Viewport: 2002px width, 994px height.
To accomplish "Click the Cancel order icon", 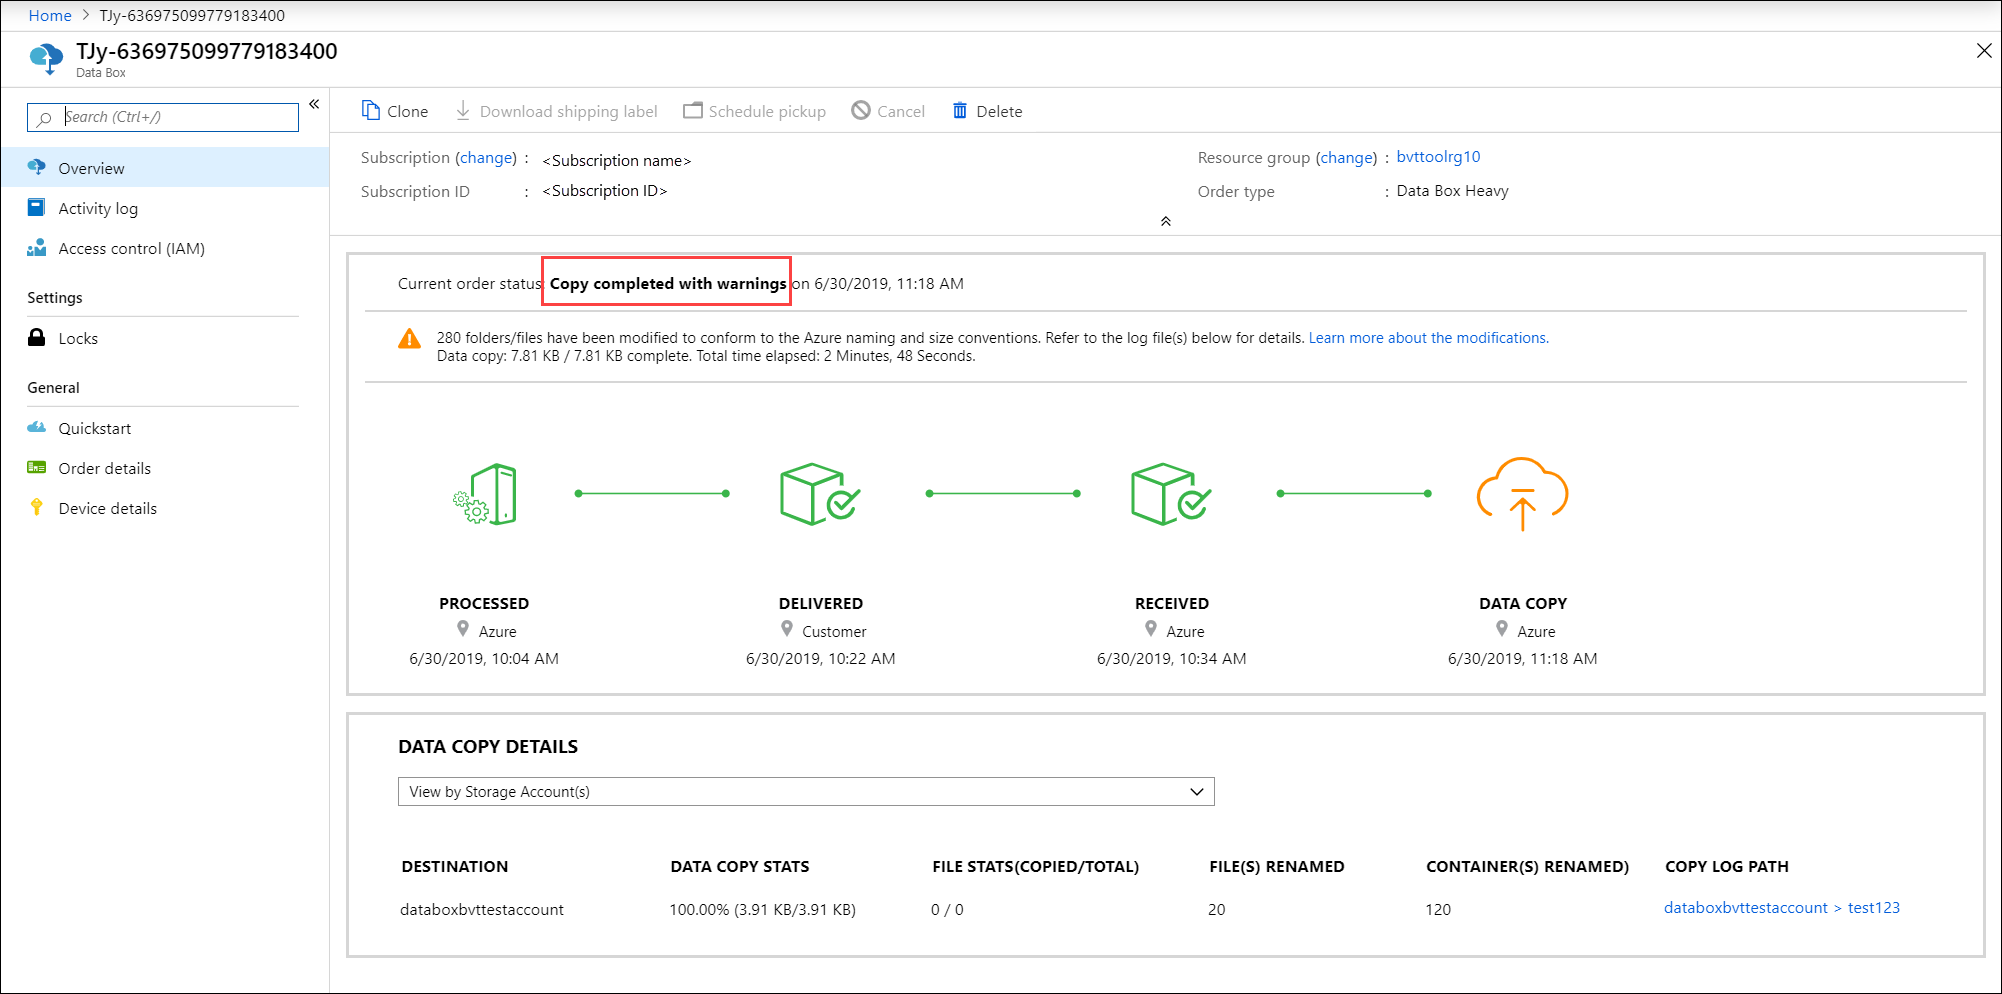I will pos(860,110).
